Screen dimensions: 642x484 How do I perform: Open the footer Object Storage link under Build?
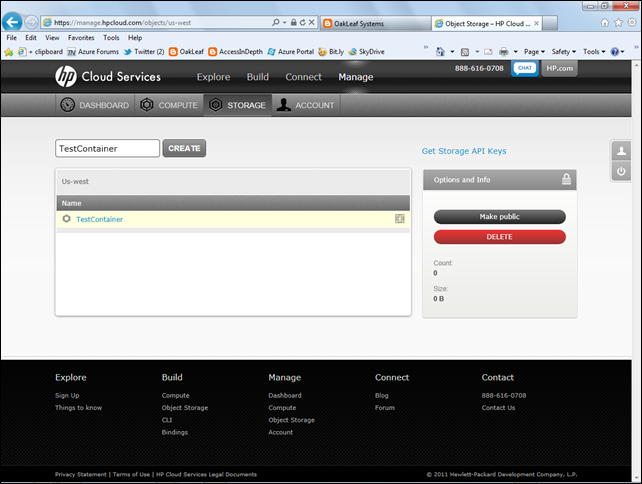(x=185, y=408)
